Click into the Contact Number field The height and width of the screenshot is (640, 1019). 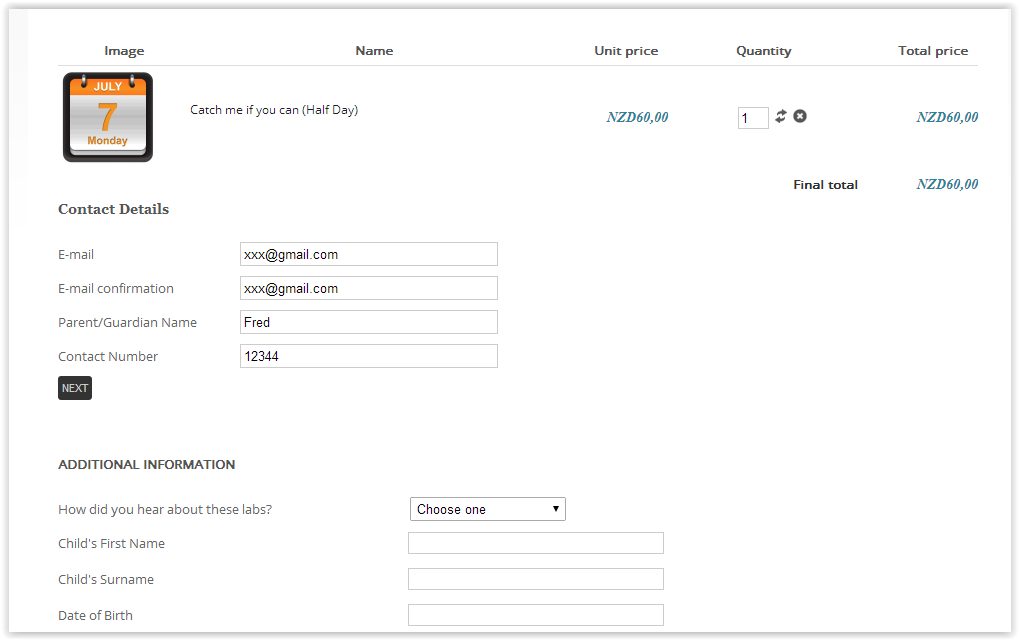(368, 356)
